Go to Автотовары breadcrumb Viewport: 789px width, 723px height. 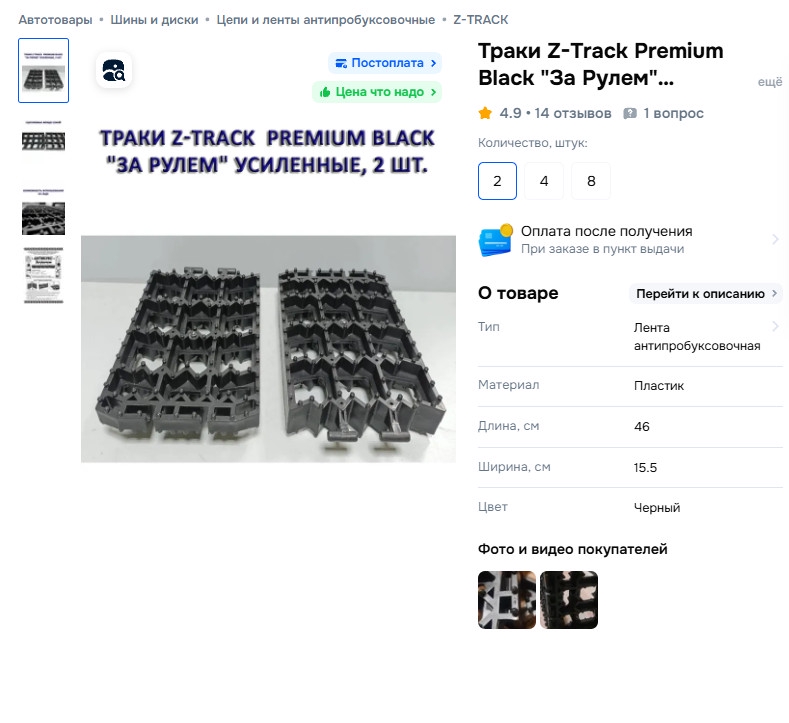pyautogui.click(x=55, y=20)
